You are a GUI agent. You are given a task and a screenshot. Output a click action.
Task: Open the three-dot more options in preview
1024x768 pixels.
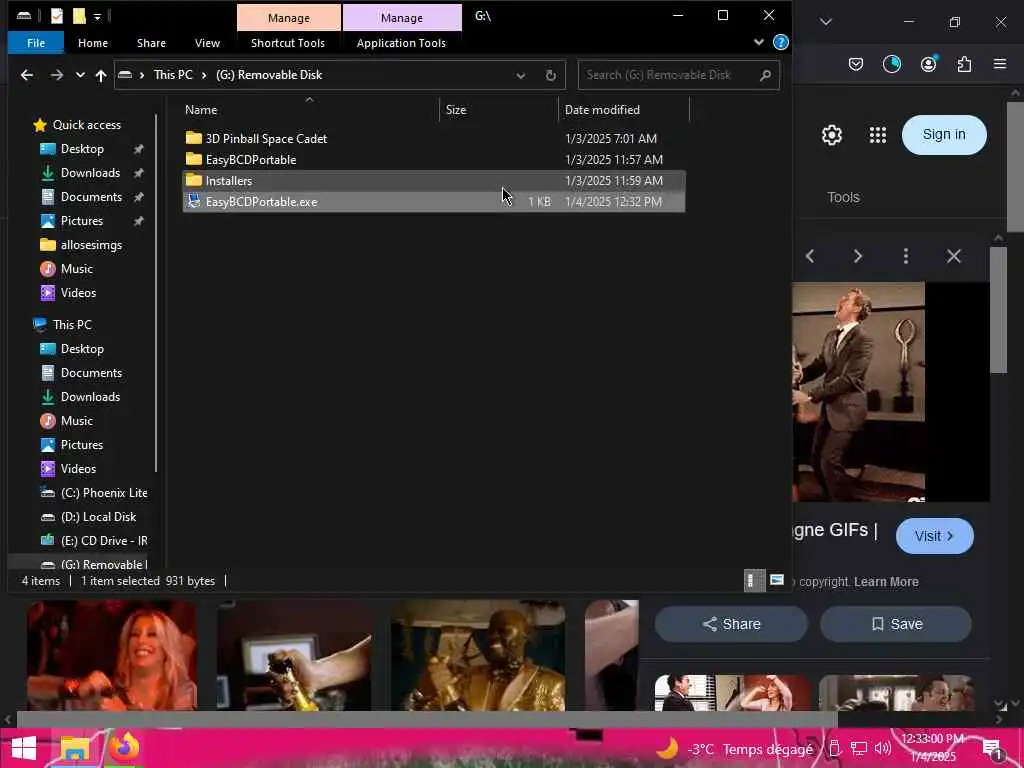[x=906, y=256]
